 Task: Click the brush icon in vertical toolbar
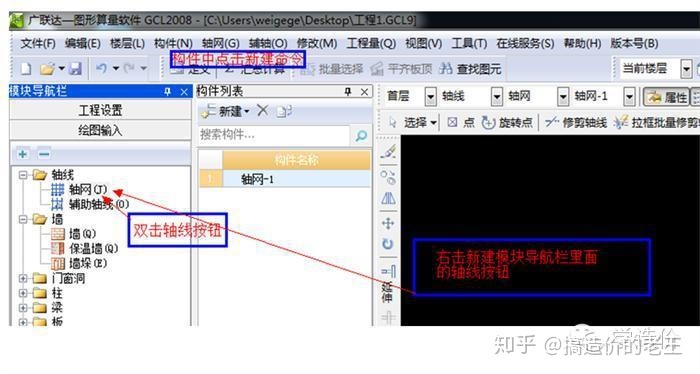pos(388,152)
